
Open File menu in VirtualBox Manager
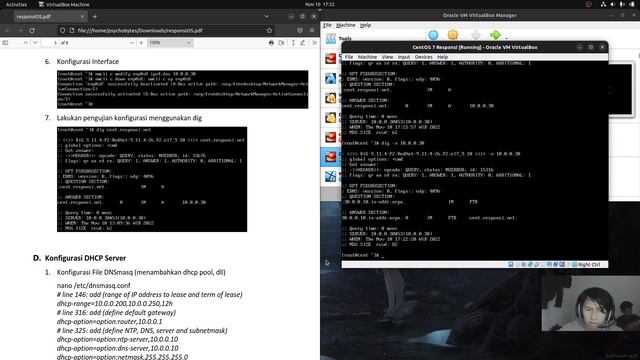327,25
